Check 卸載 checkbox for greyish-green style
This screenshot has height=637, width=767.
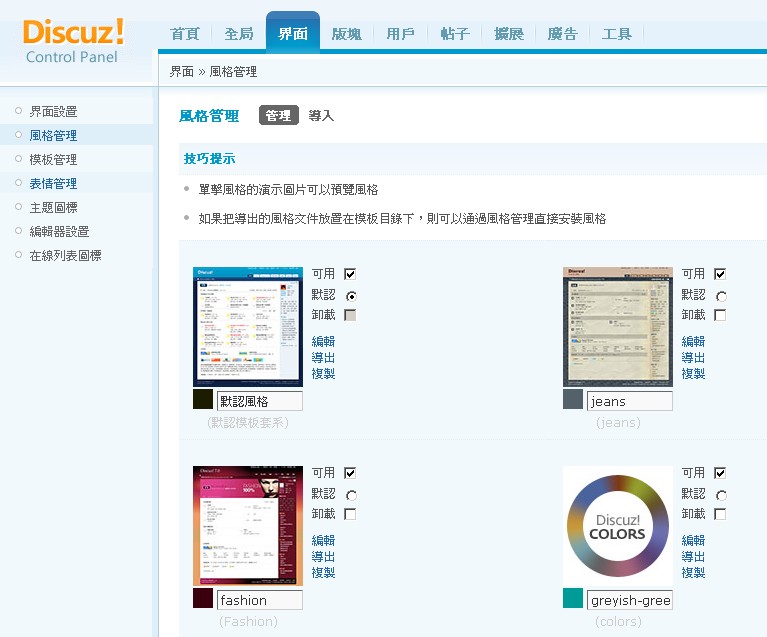click(720, 514)
